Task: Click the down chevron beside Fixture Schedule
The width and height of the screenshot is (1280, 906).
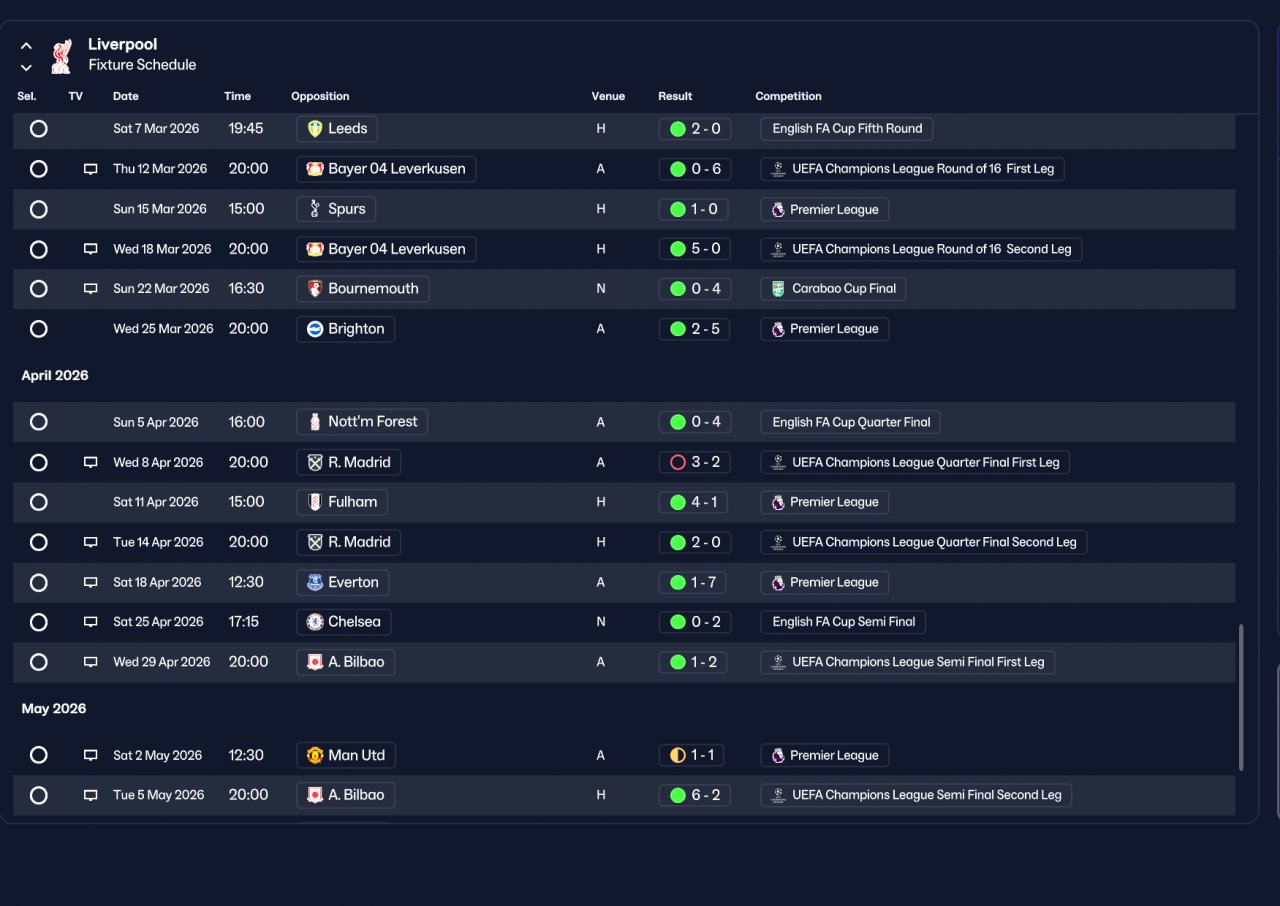Action: (27, 68)
